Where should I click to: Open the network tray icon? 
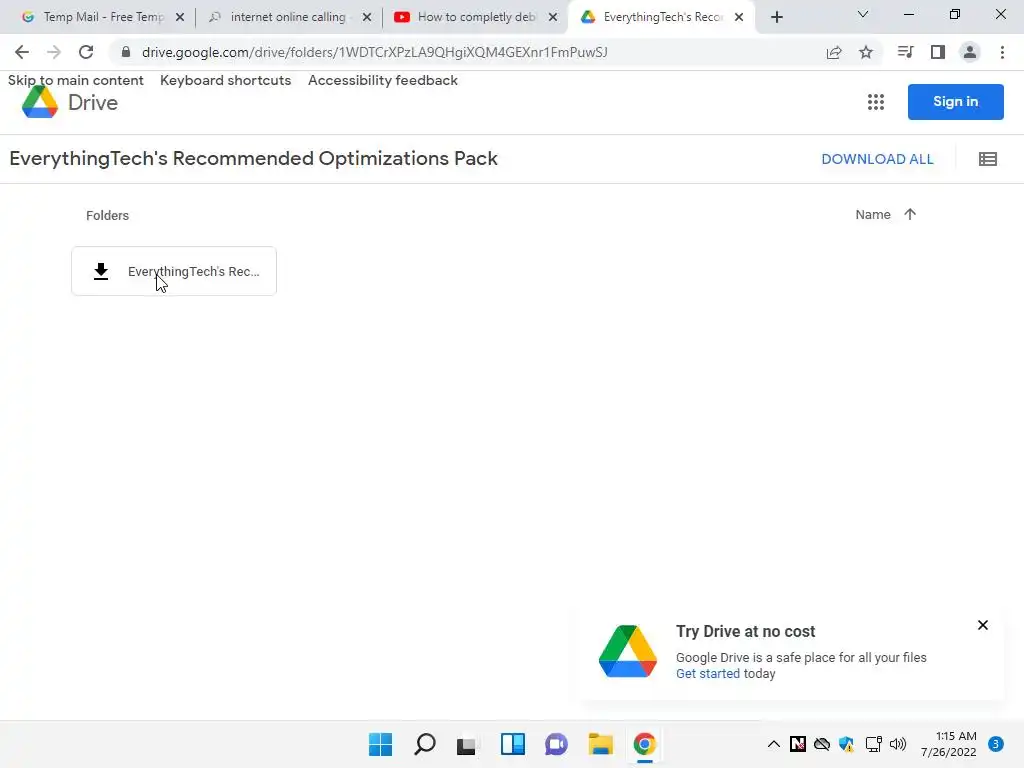tap(873, 744)
